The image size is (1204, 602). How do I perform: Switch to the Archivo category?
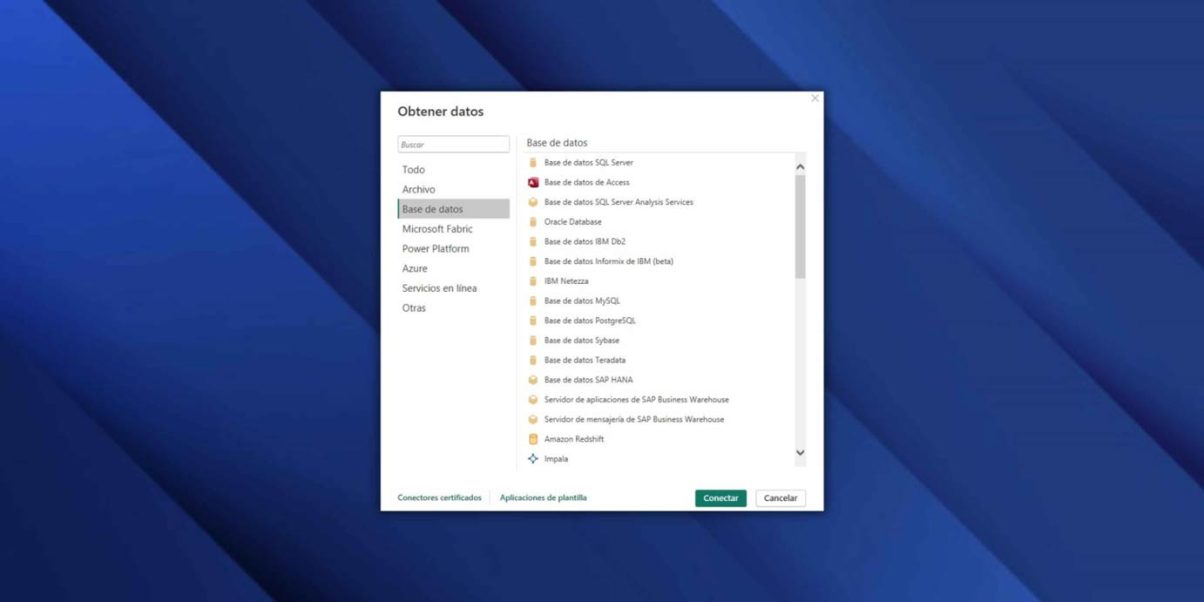click(x=418, y=189)
